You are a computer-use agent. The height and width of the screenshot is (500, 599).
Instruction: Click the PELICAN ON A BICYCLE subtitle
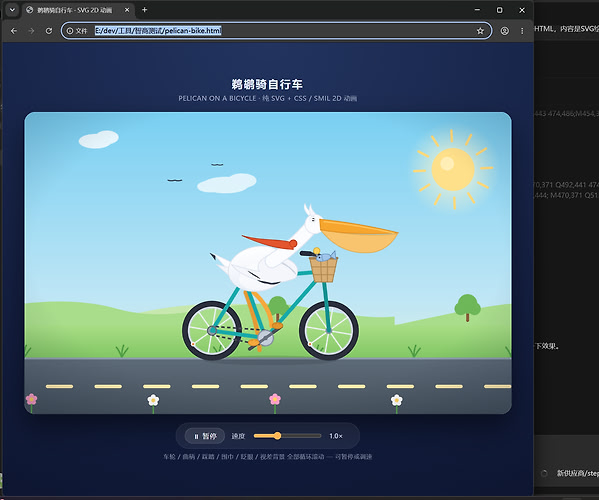point(267,98)
